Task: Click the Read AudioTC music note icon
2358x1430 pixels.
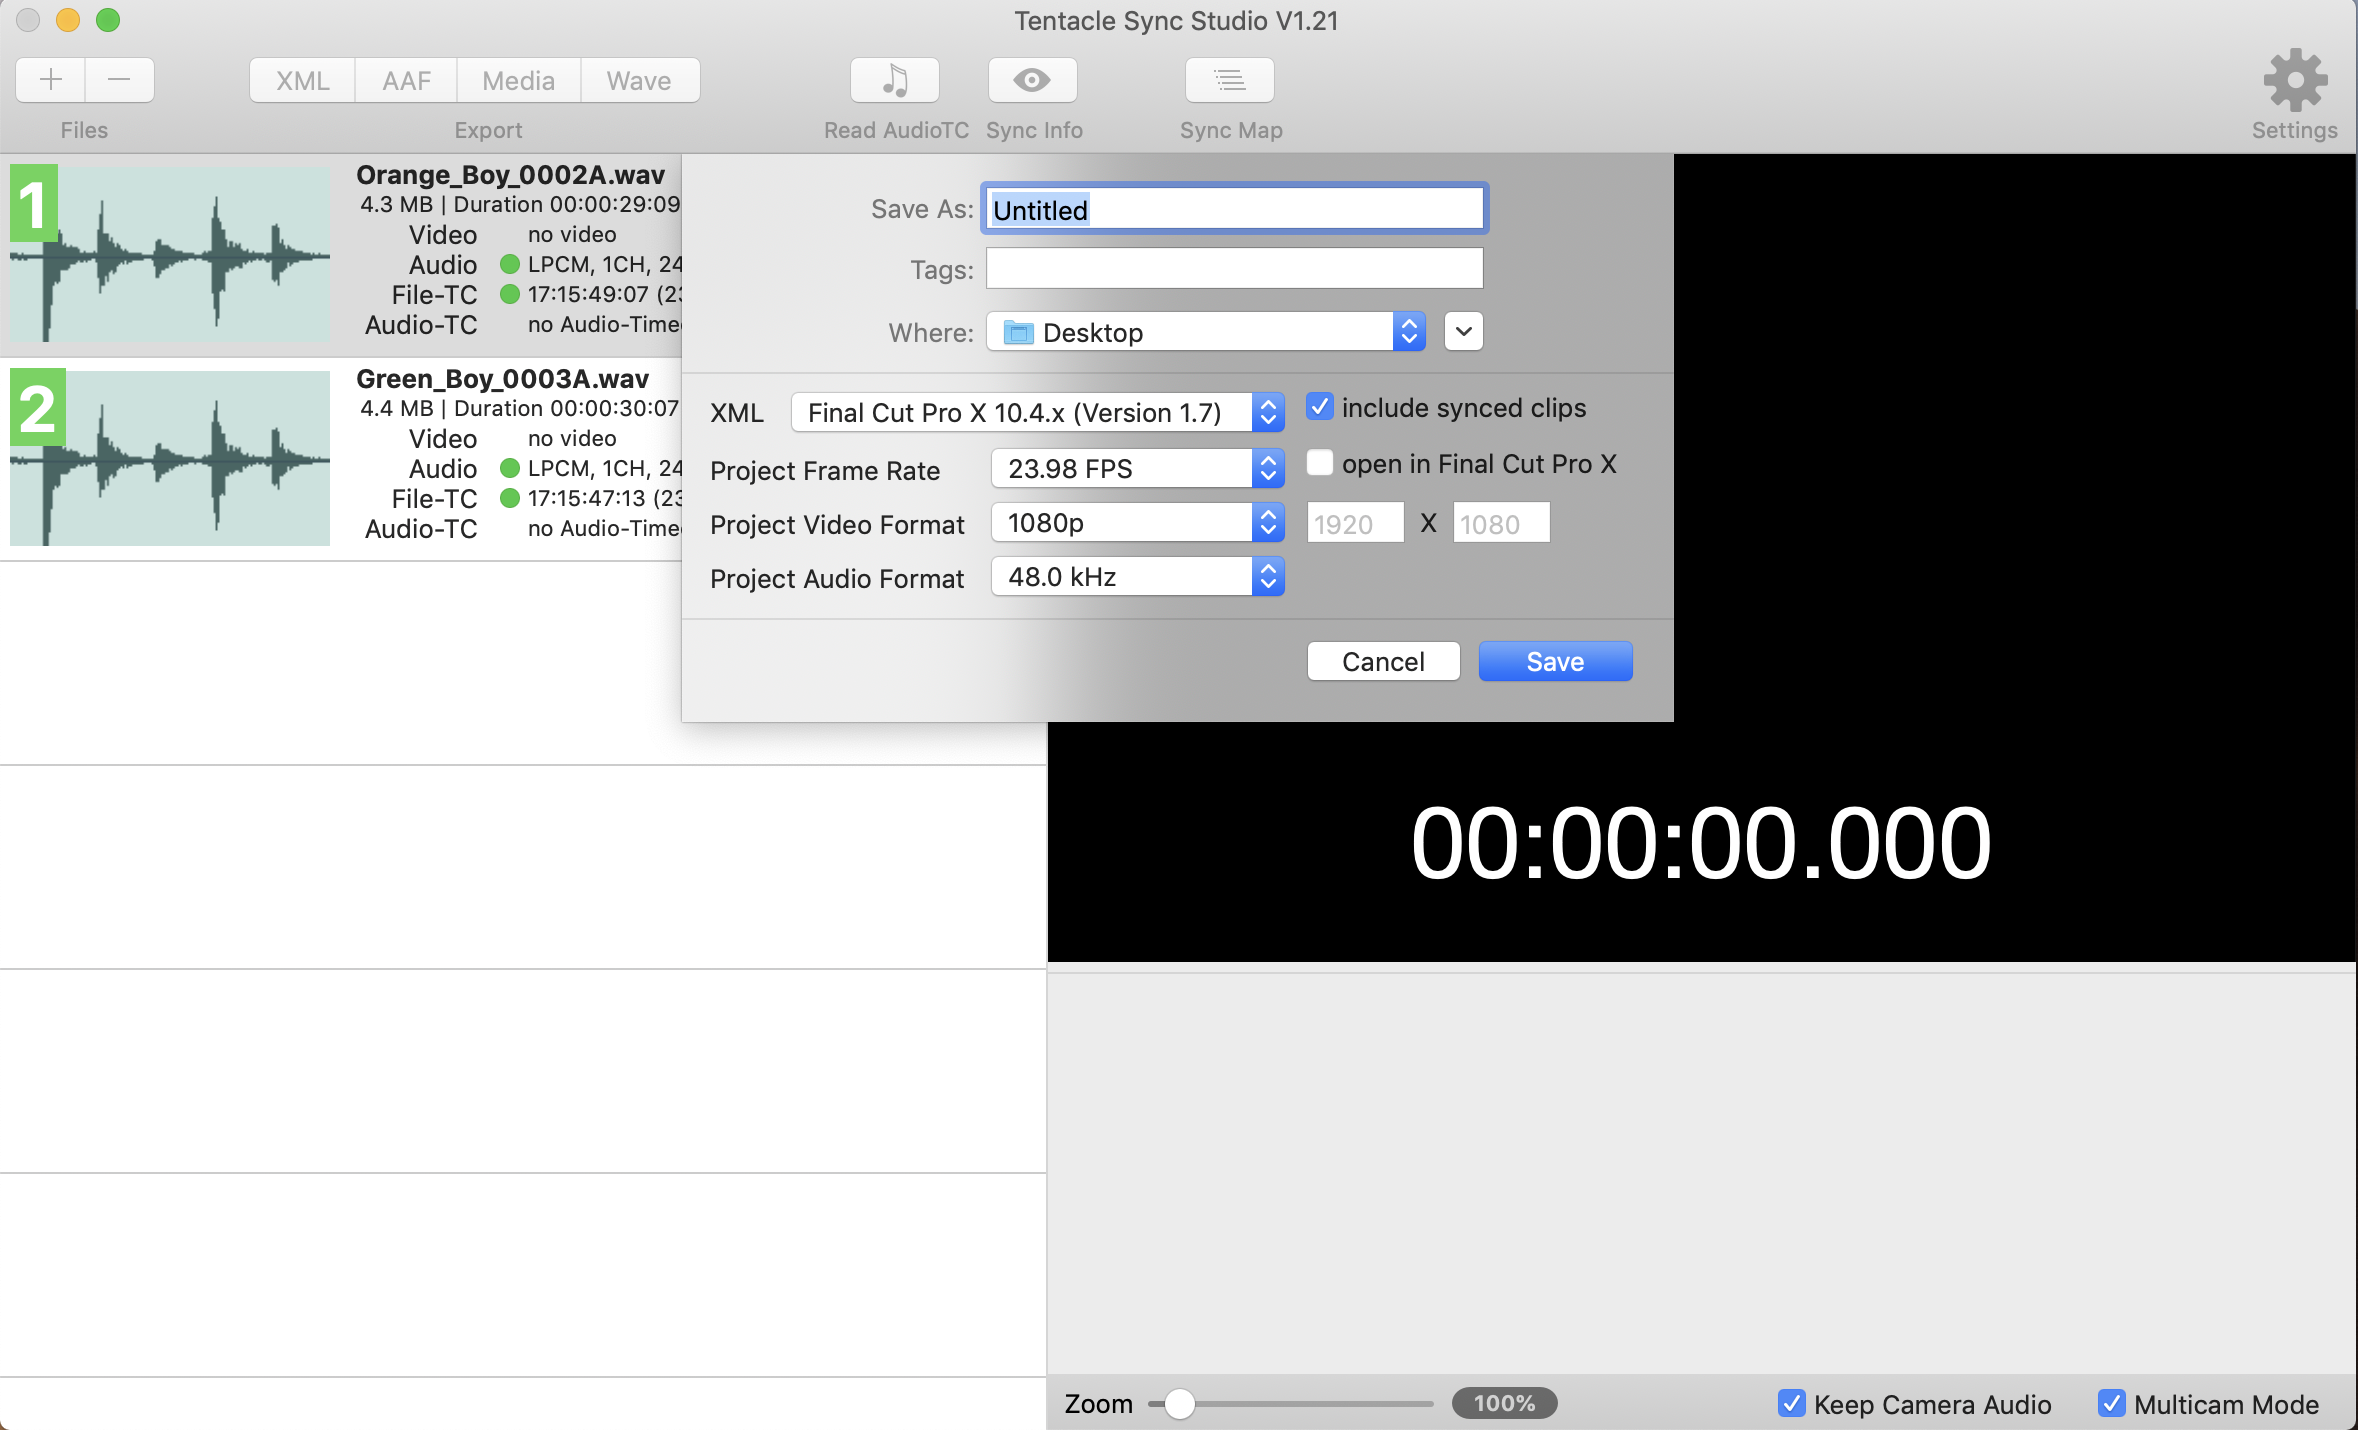Action: point(895,80)
